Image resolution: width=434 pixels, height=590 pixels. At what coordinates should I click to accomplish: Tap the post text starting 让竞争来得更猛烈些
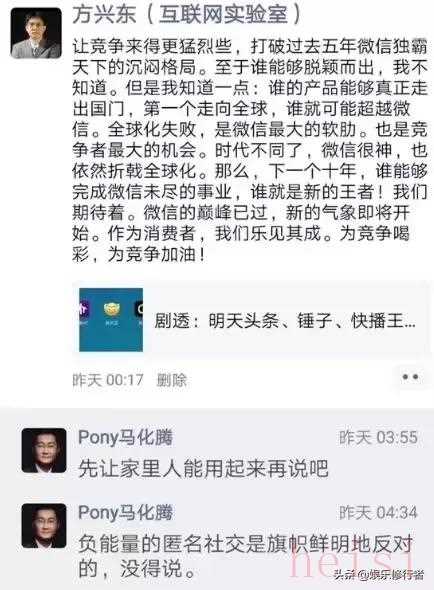coord(250,150)
